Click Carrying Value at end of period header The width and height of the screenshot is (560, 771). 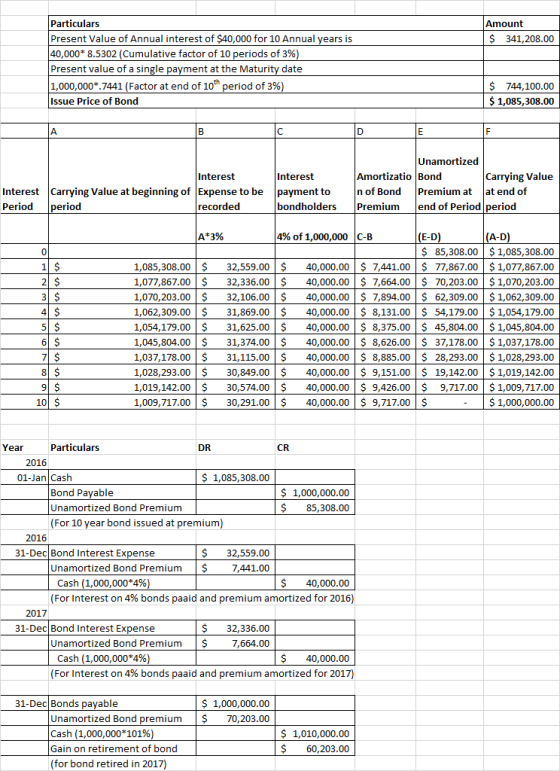click(x=522, y=176)
